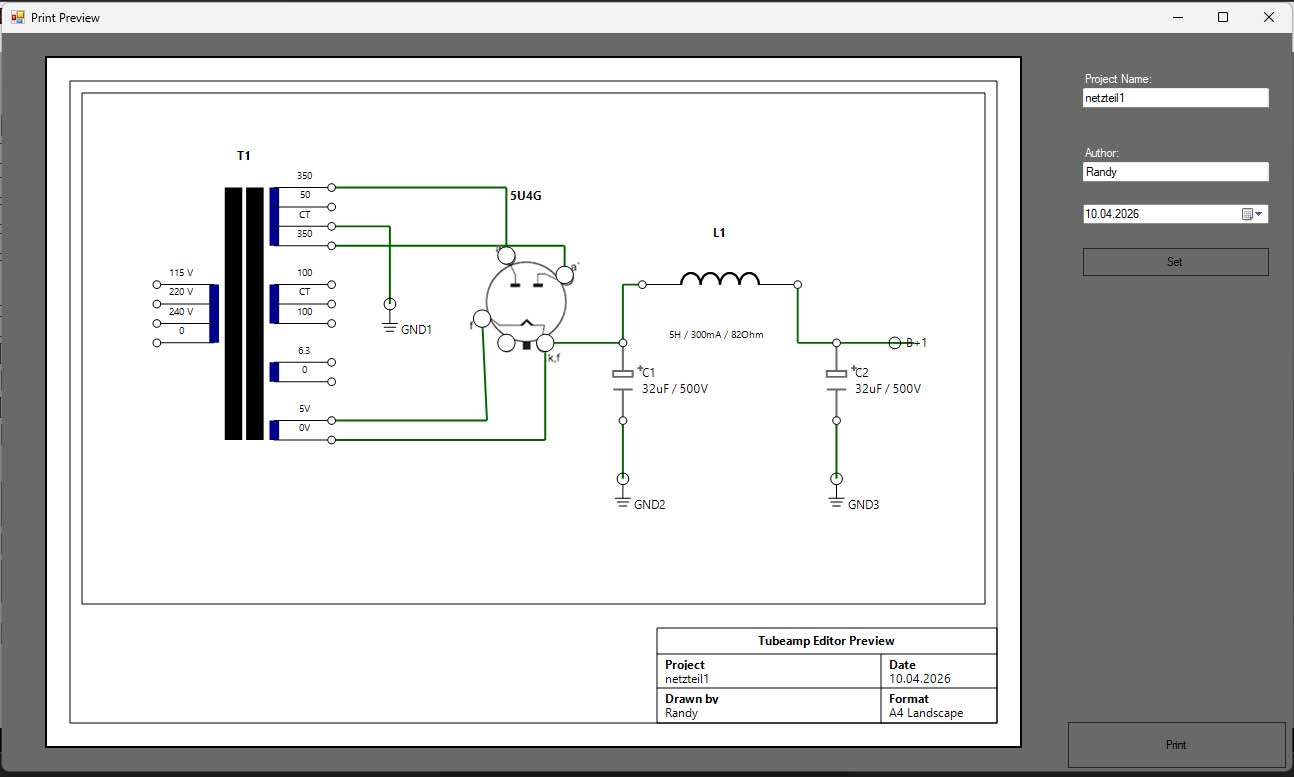This screenshot has height=777, width=1294.
Task: Click the Print Preview window app icon
Action: [17, 17]
